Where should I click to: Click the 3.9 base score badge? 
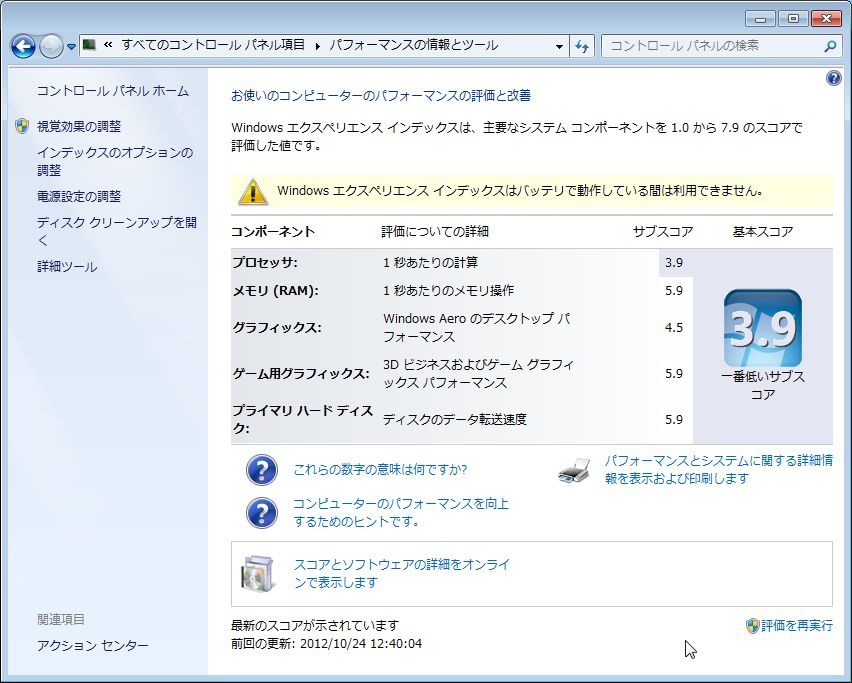763,328
